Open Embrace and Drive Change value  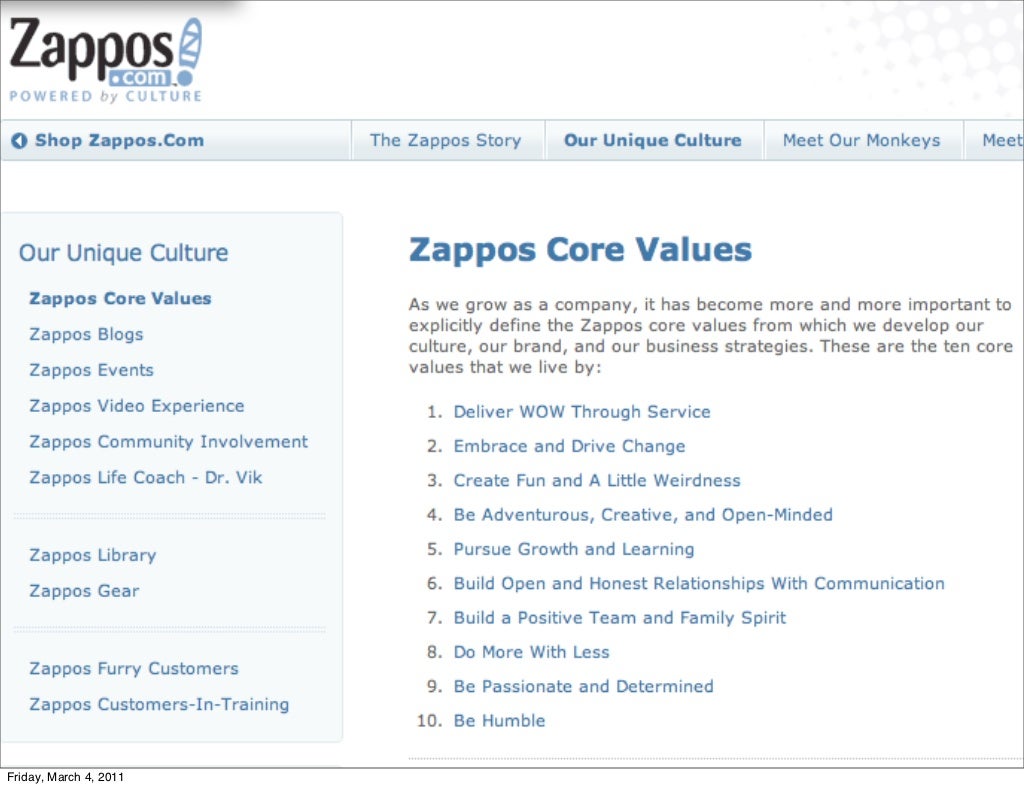(569, 447)
